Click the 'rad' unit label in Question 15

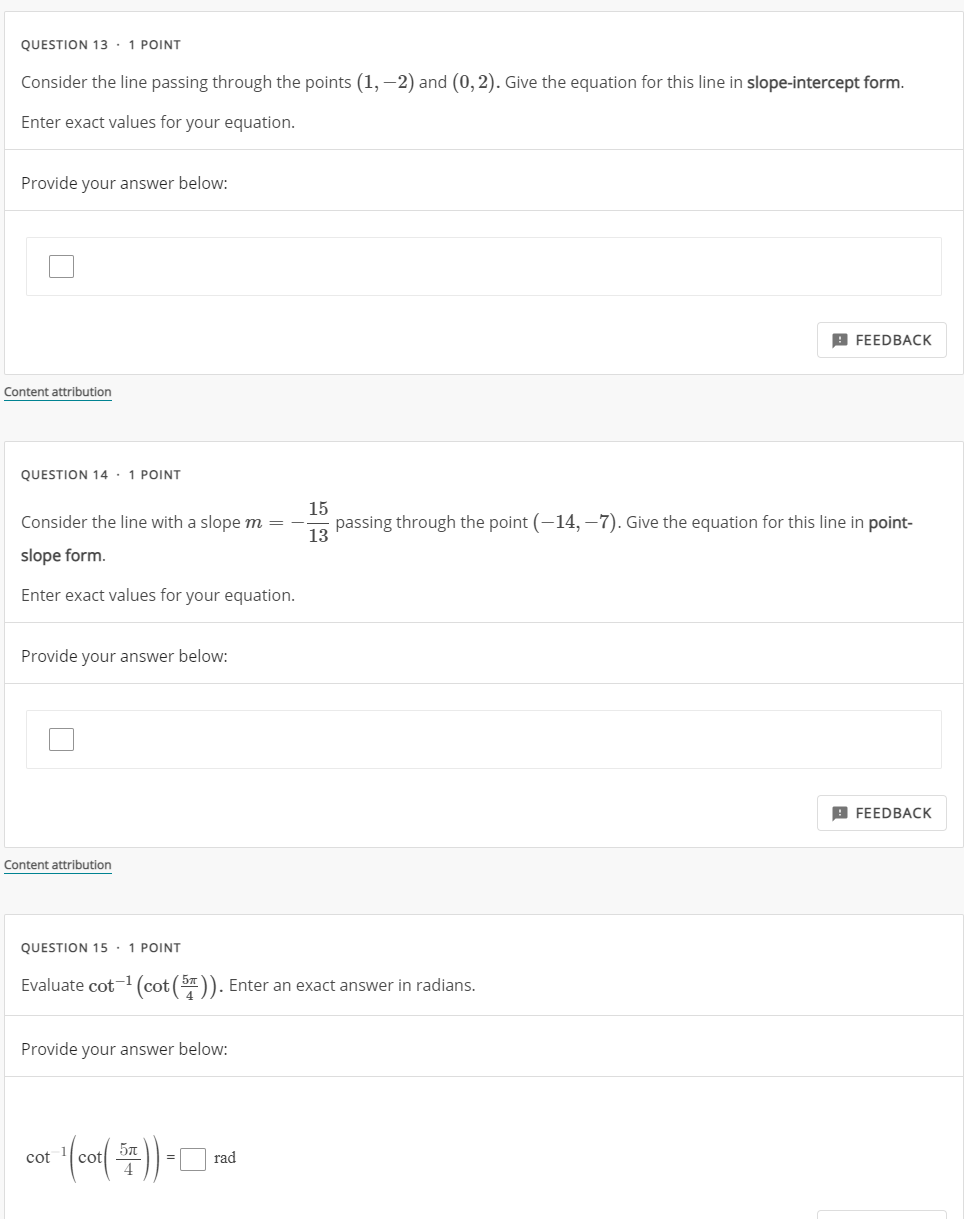(x=225, y=1158)
